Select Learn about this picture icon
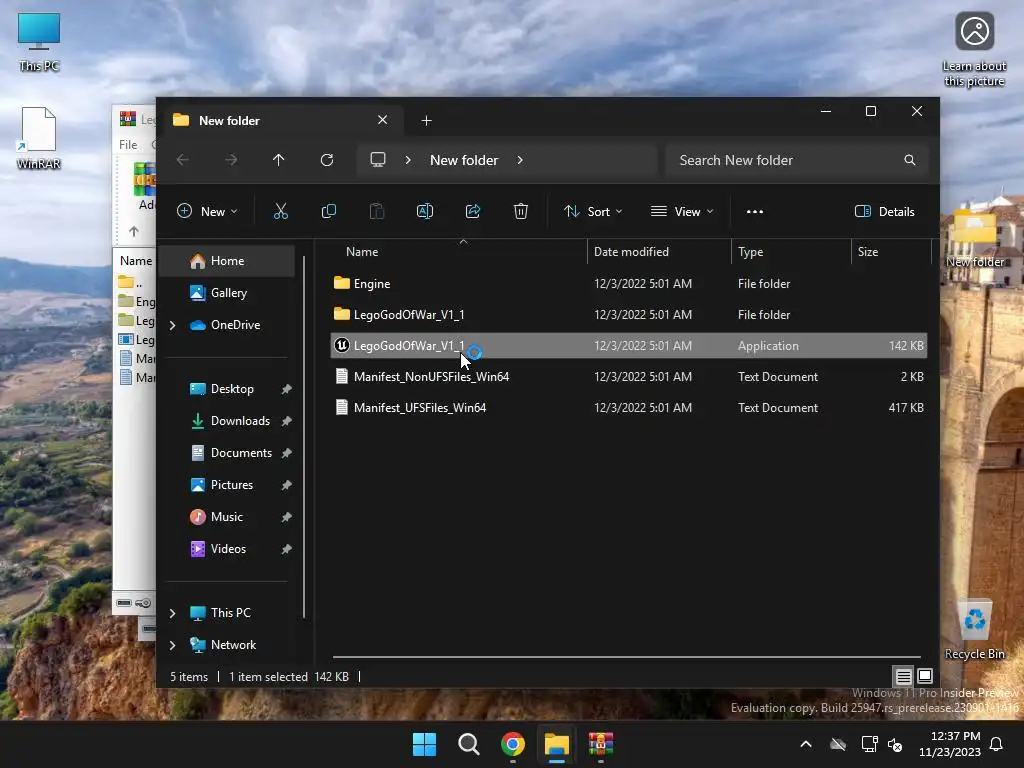Screen dimensions: 1024x768 tap(974, 50)
